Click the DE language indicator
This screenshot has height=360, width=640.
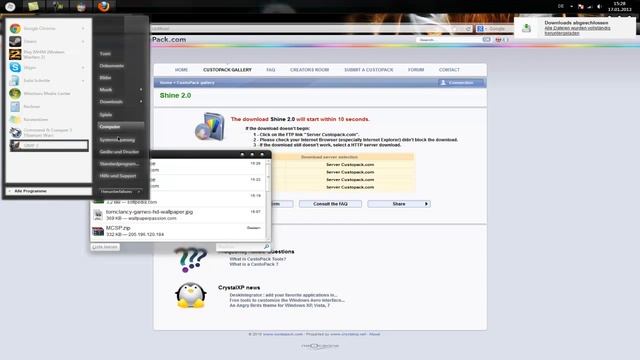561,6
